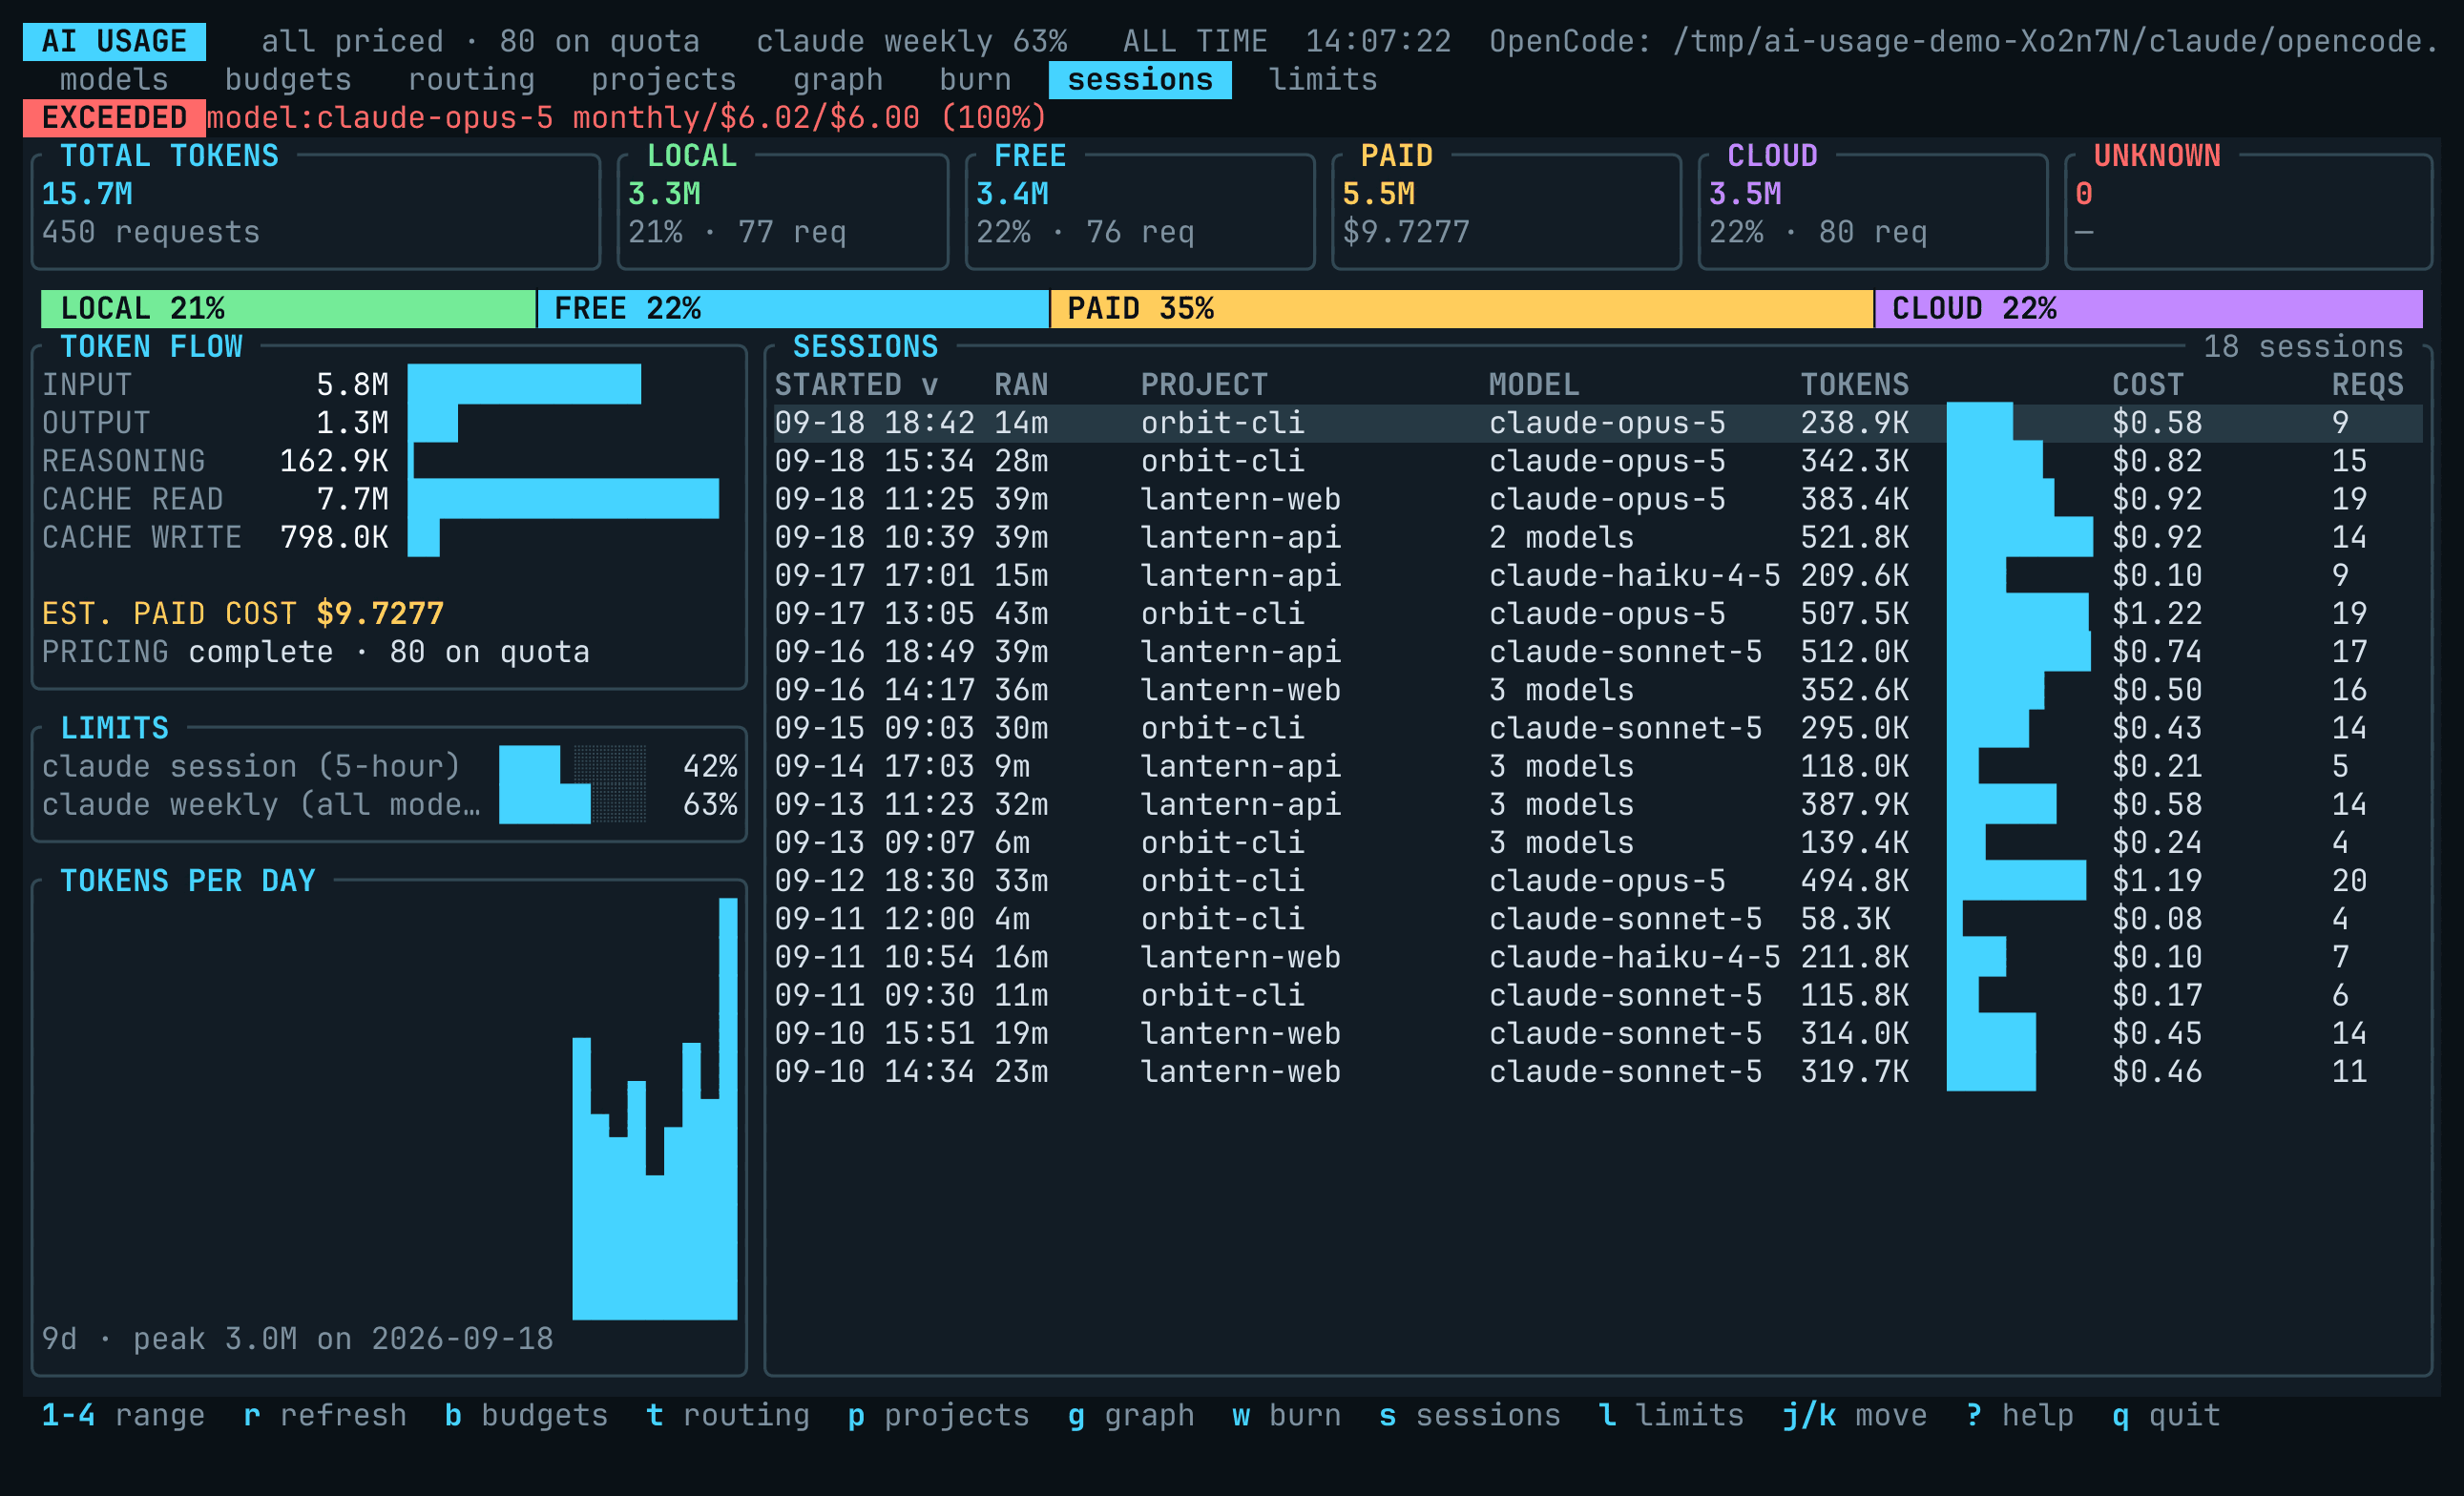This screenshot has height=1496, width=2464.
Task: Select the 09-16 18:49 lantern-api session
Action: click(1598, 652)
